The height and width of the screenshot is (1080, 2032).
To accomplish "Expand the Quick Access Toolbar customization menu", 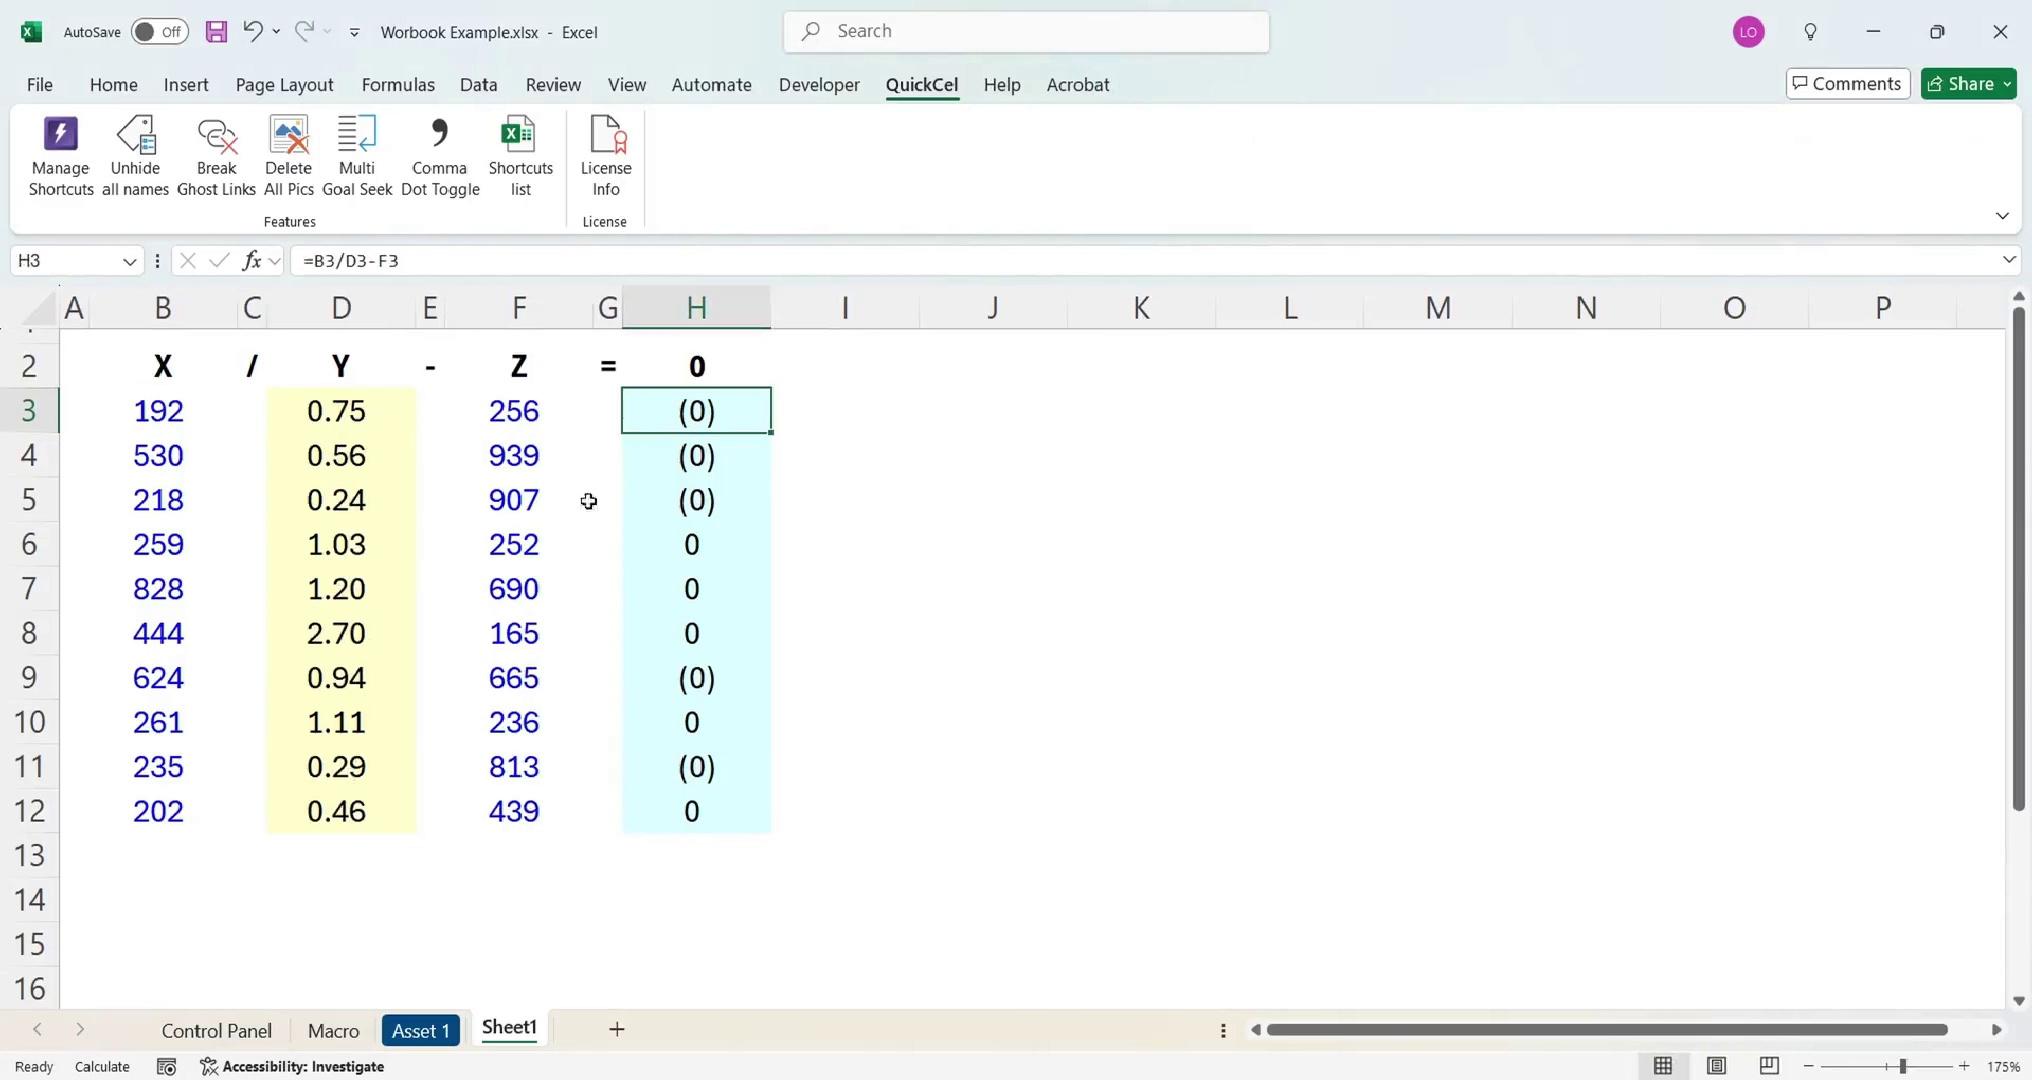I will pos(354,32).
